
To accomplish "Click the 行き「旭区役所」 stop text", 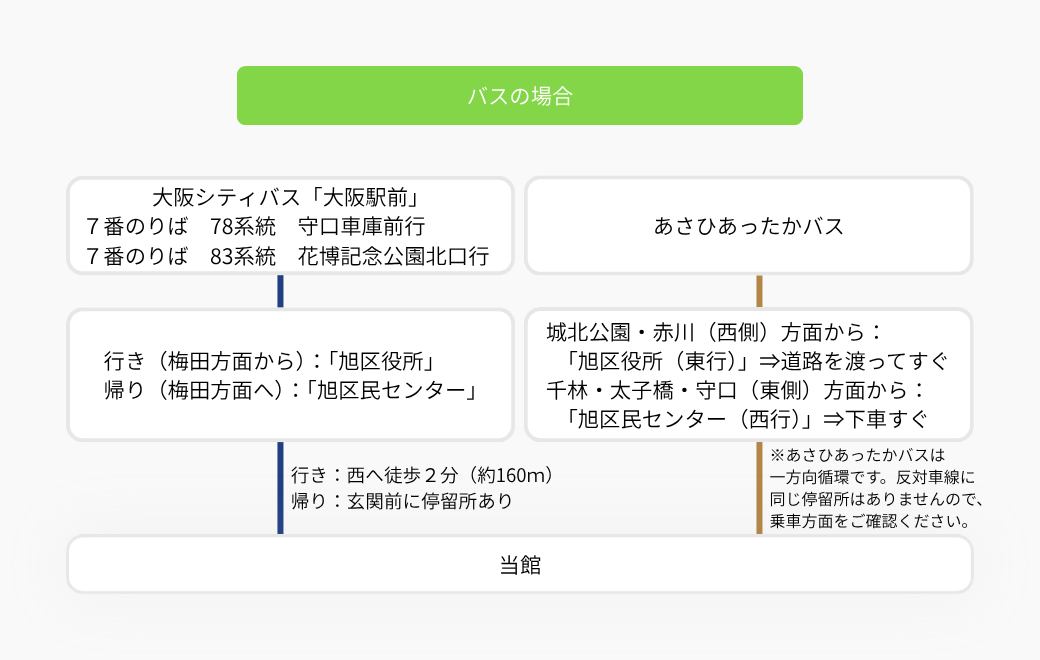I will pyautogui.click(x=269, y=361).
